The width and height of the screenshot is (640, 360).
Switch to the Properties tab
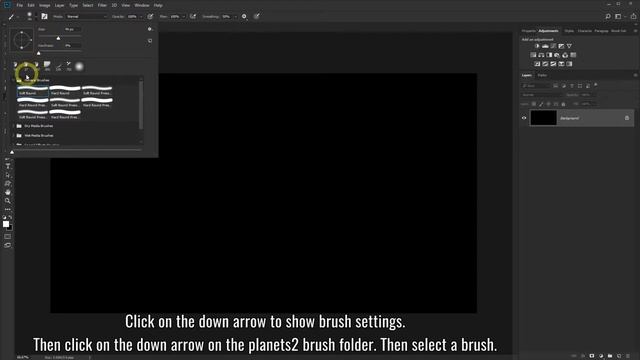click(x=529, y=31)
